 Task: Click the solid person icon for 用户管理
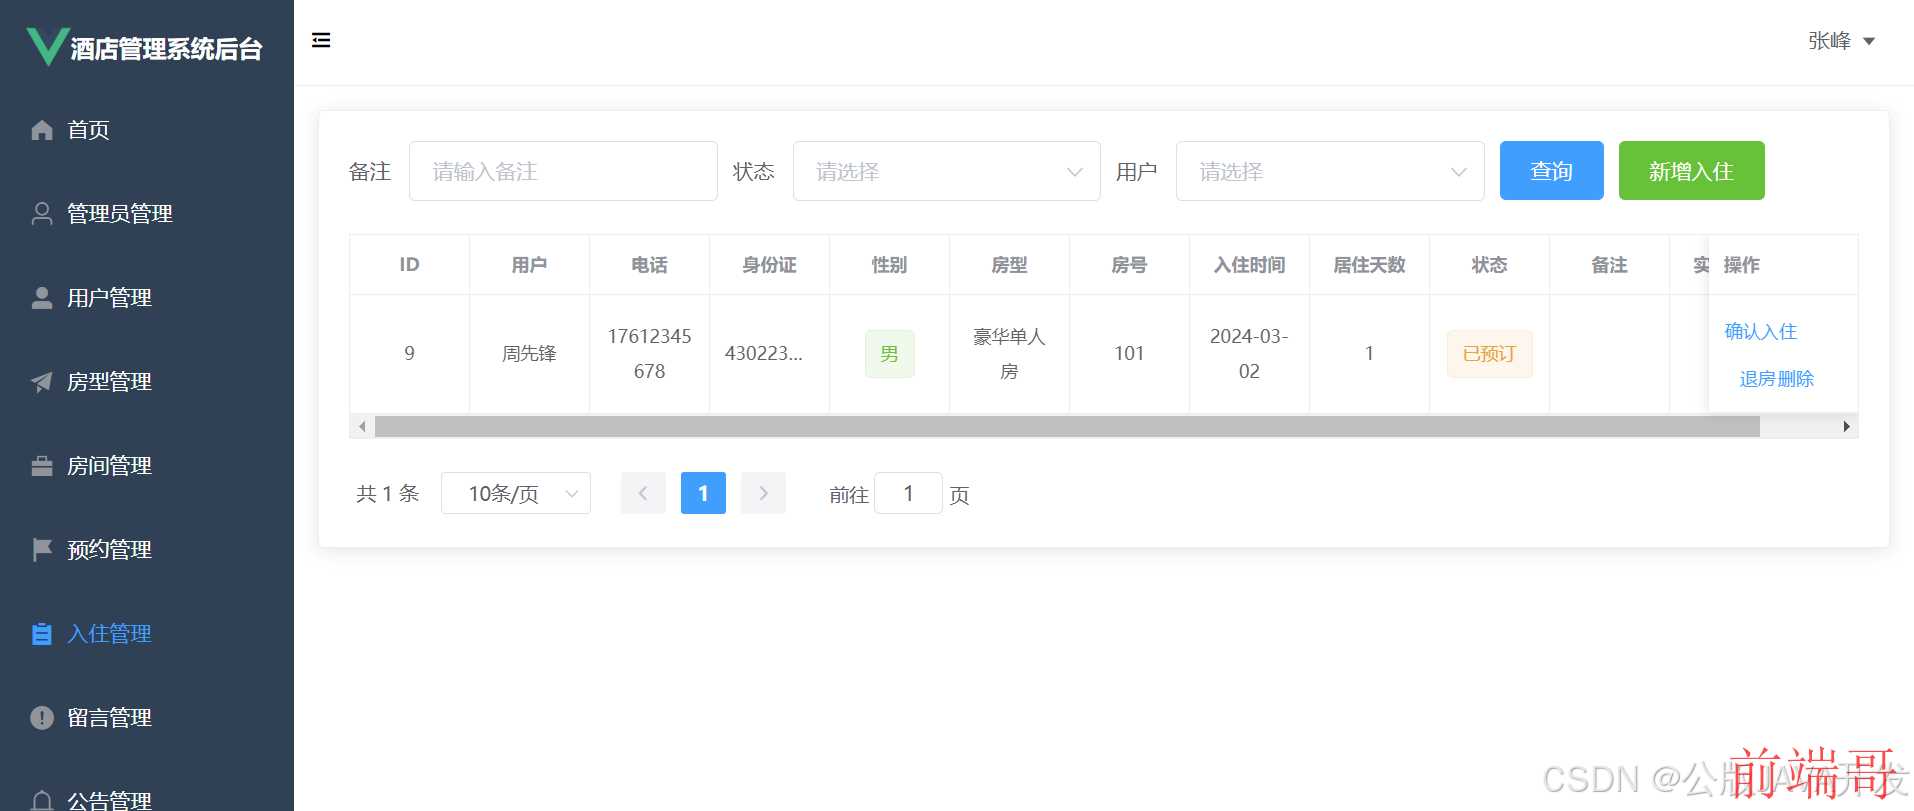tap(42, 298)
